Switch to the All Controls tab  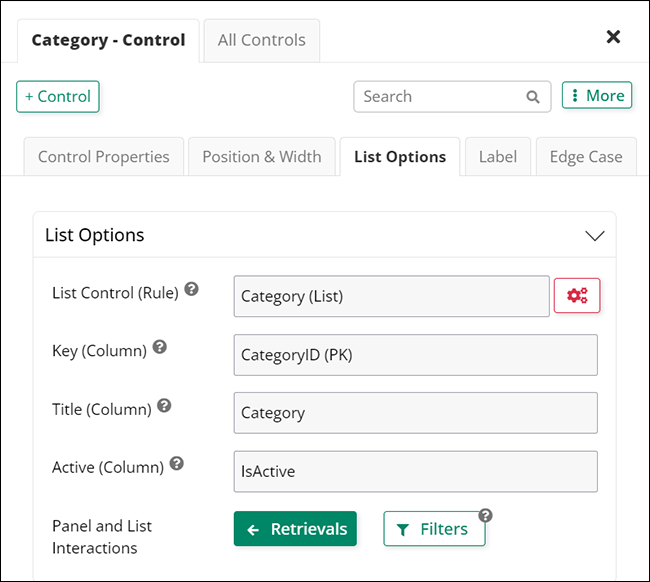tap(262, 41)
